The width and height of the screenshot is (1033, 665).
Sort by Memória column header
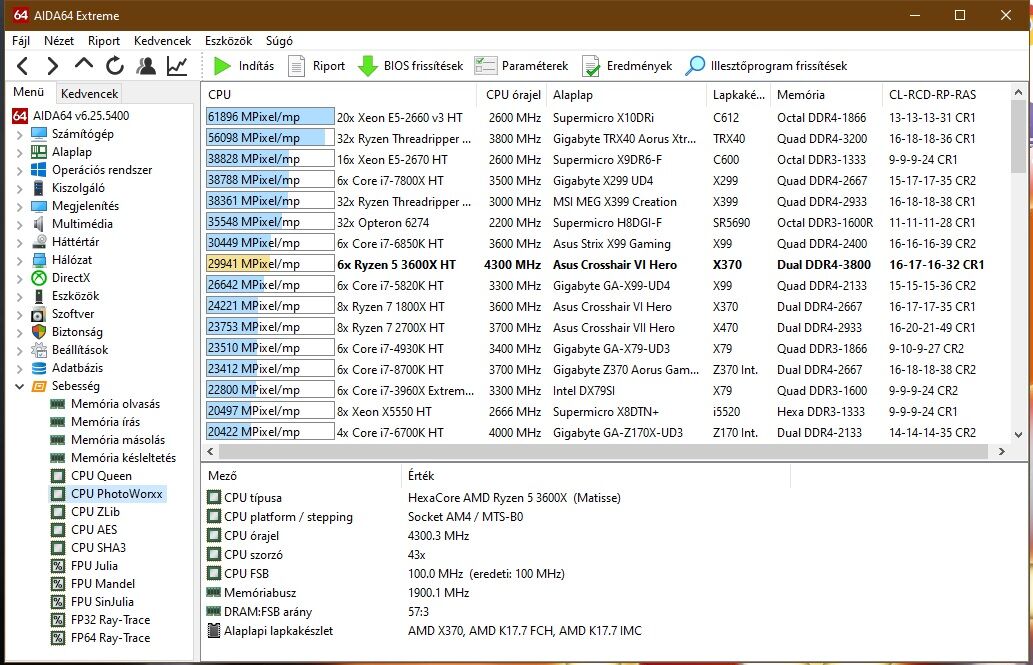(x=825, y=95)
